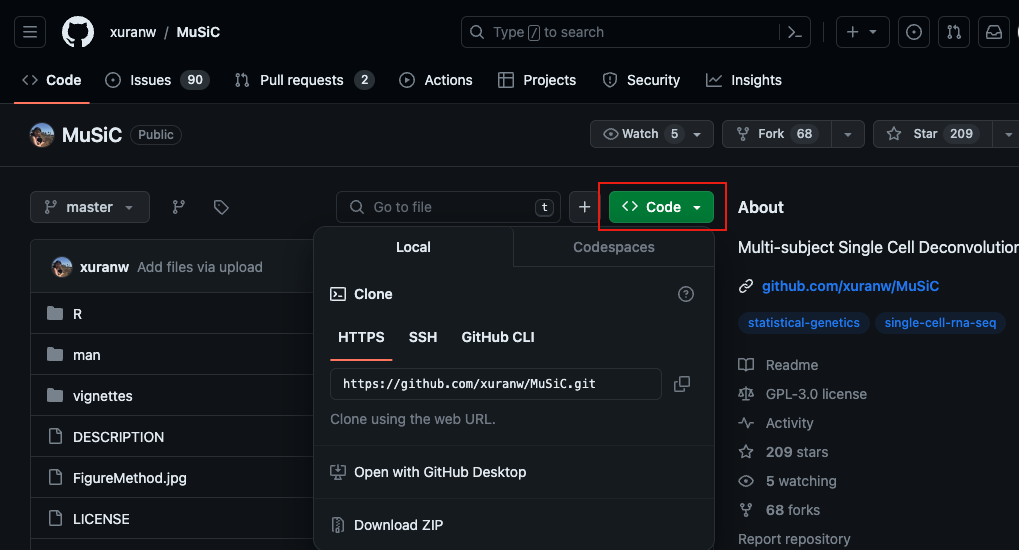Image resolution: width=1019 pixels, height=550 pixels.
Task: Click the add file plus button
Action: [x=584, y=207]
